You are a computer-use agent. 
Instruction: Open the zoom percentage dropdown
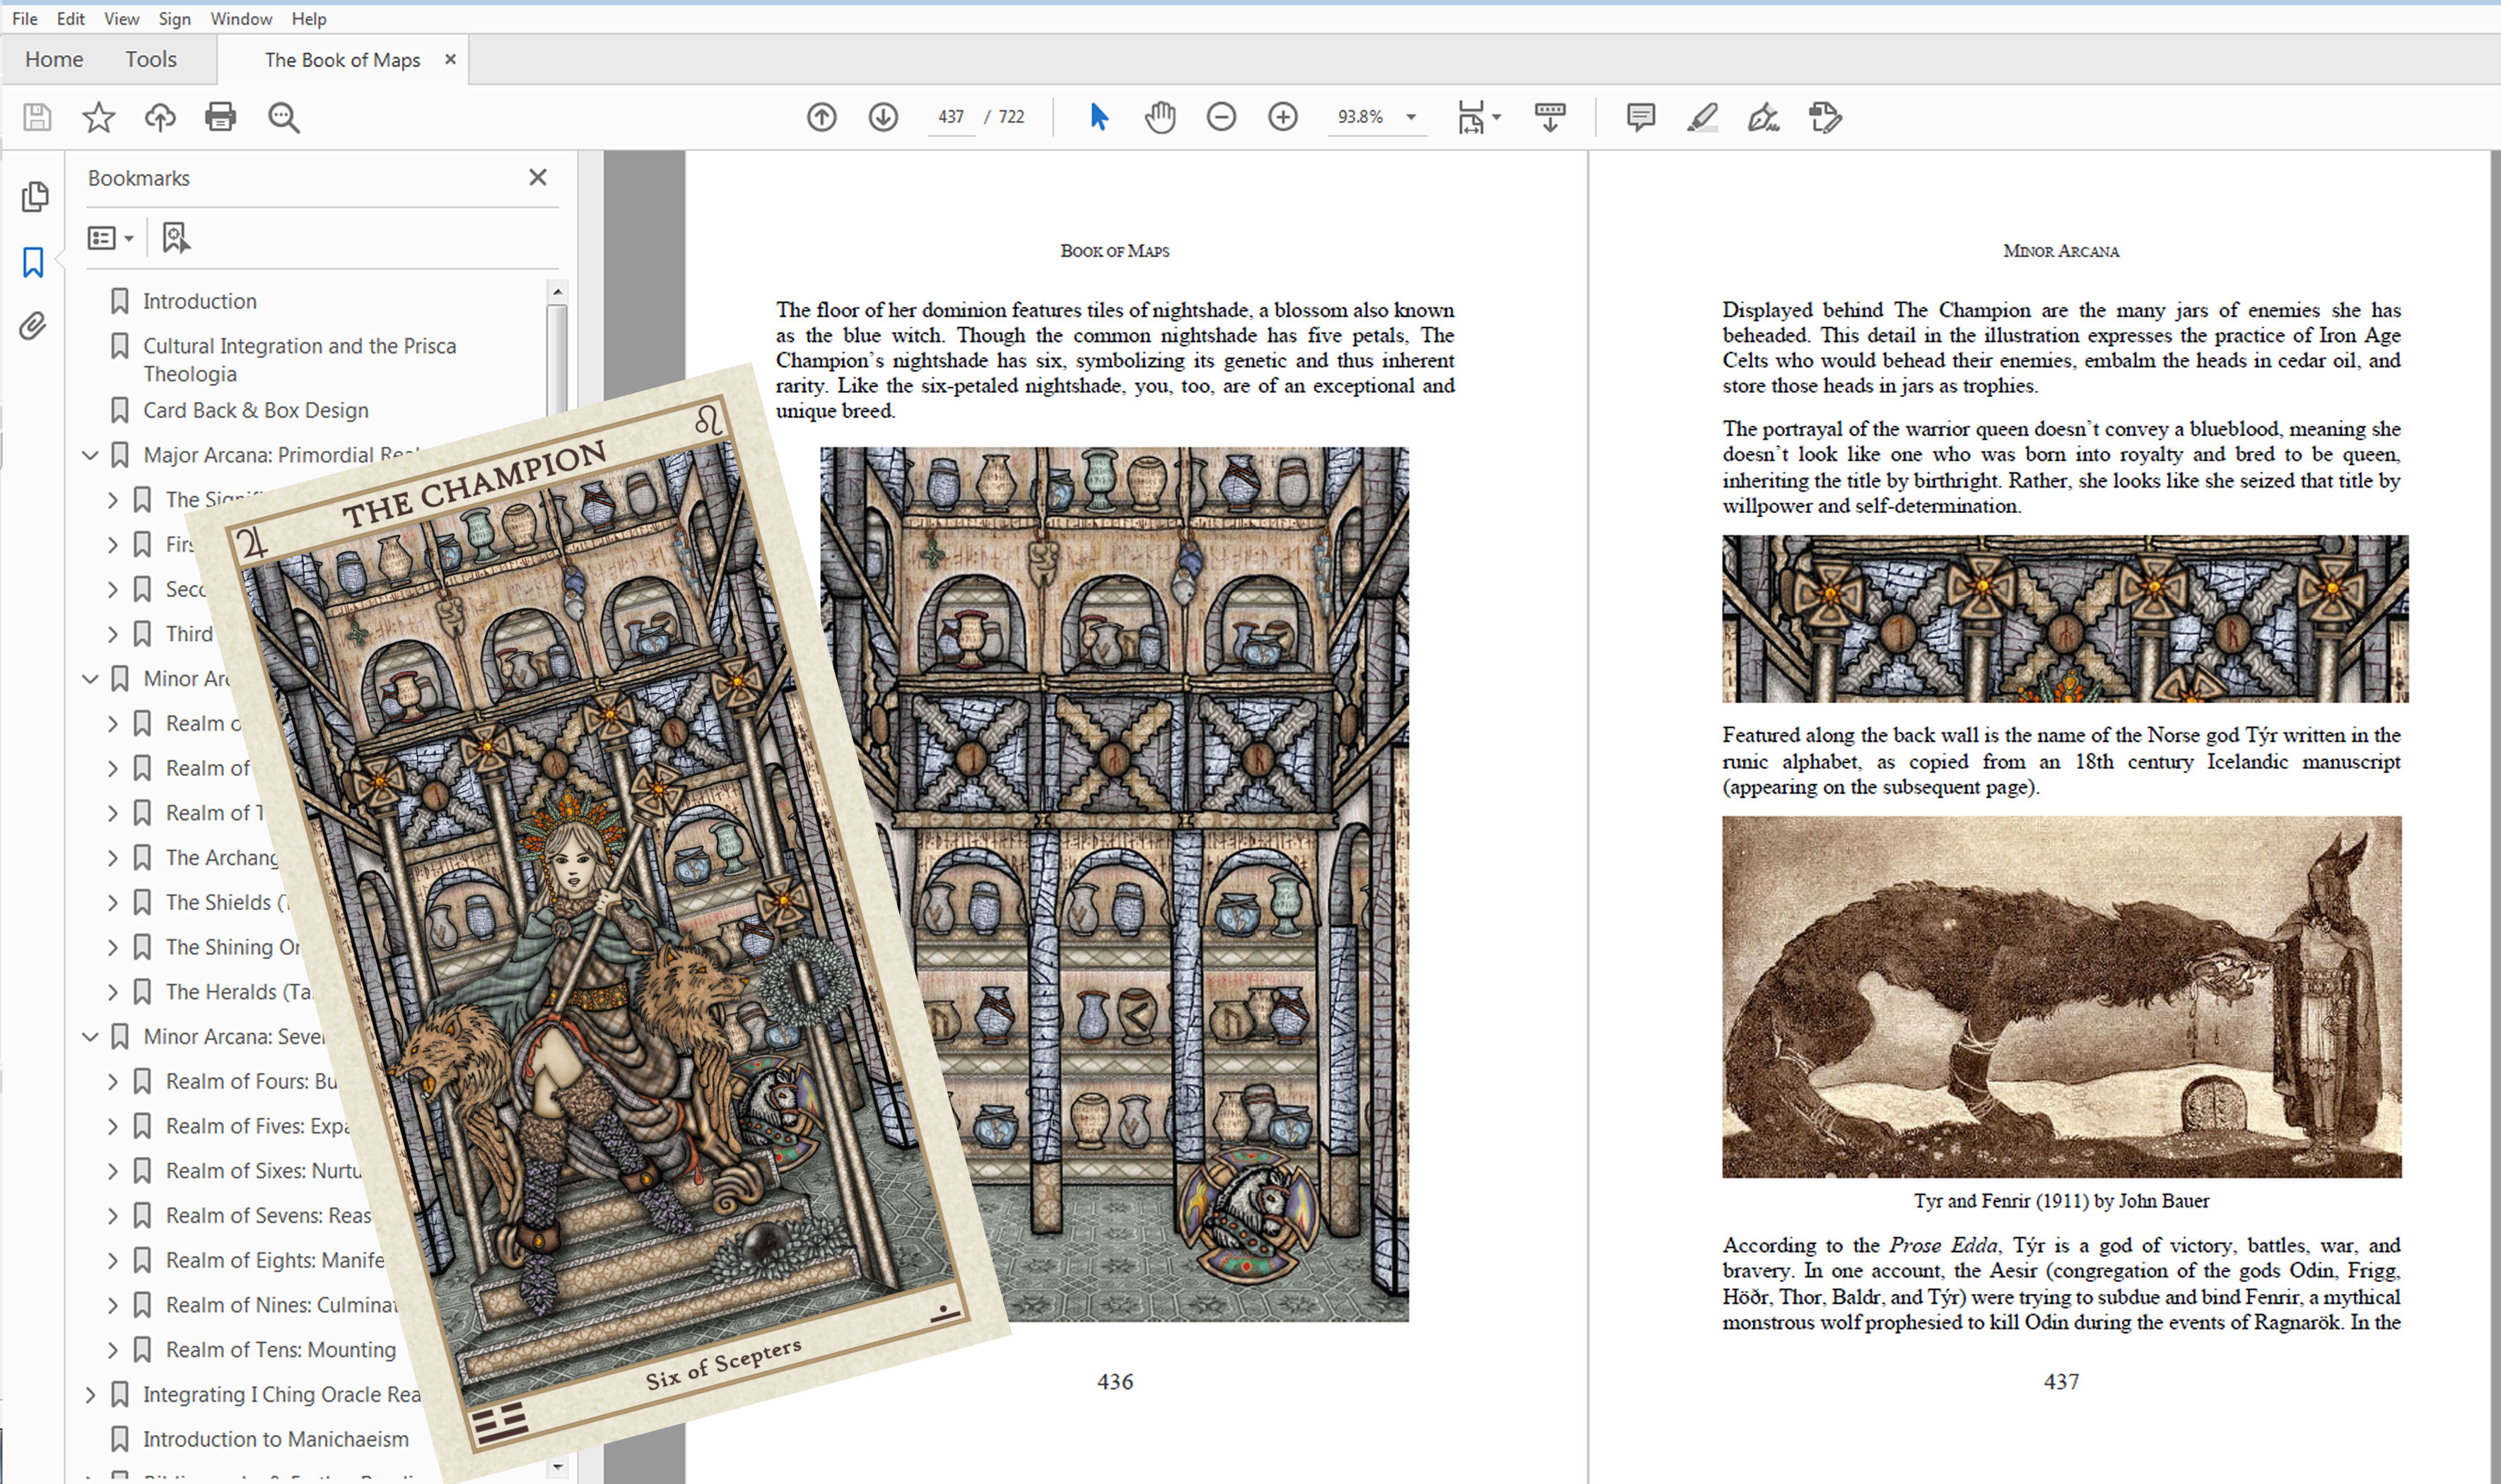pyautogui.click(x=1411, y=117)
